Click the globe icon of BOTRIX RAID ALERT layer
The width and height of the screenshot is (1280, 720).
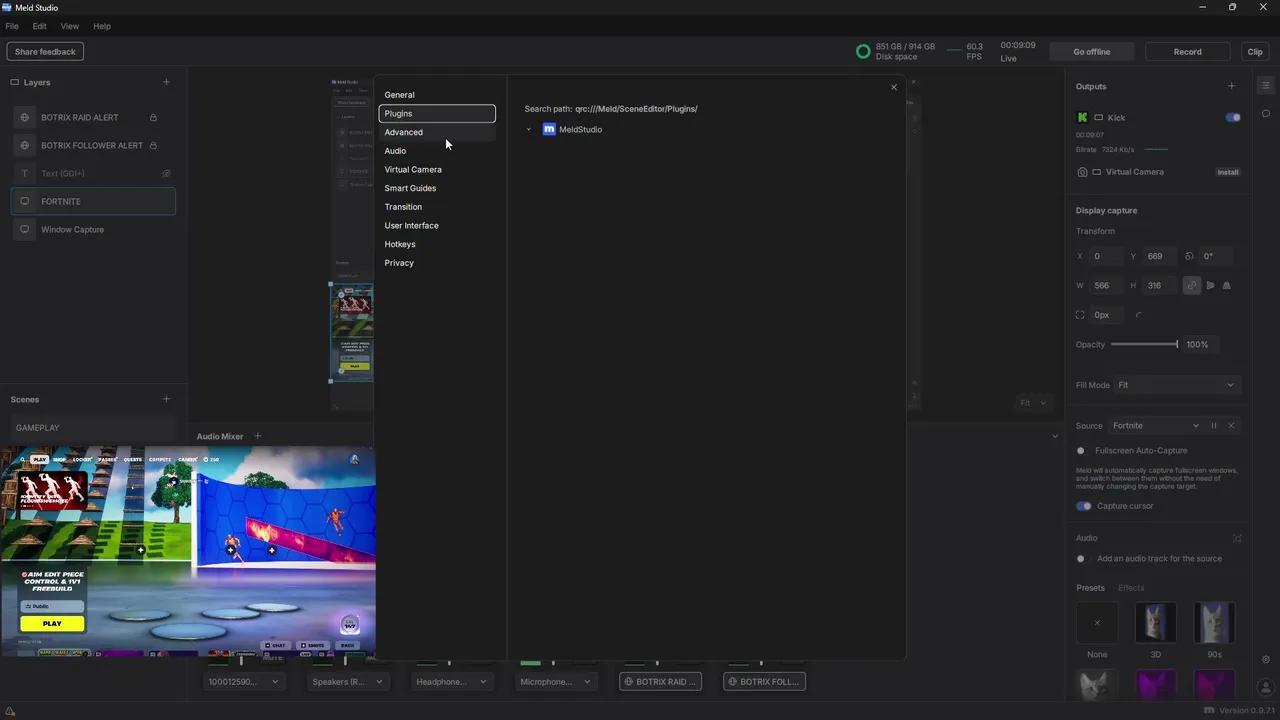pyautogui.click(x=25, y=117)
